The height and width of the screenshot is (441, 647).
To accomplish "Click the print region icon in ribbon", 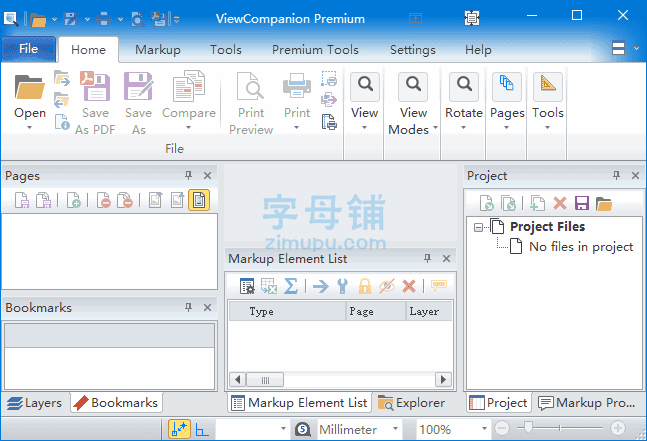I will pyautogui.click(x=329, y=78).
